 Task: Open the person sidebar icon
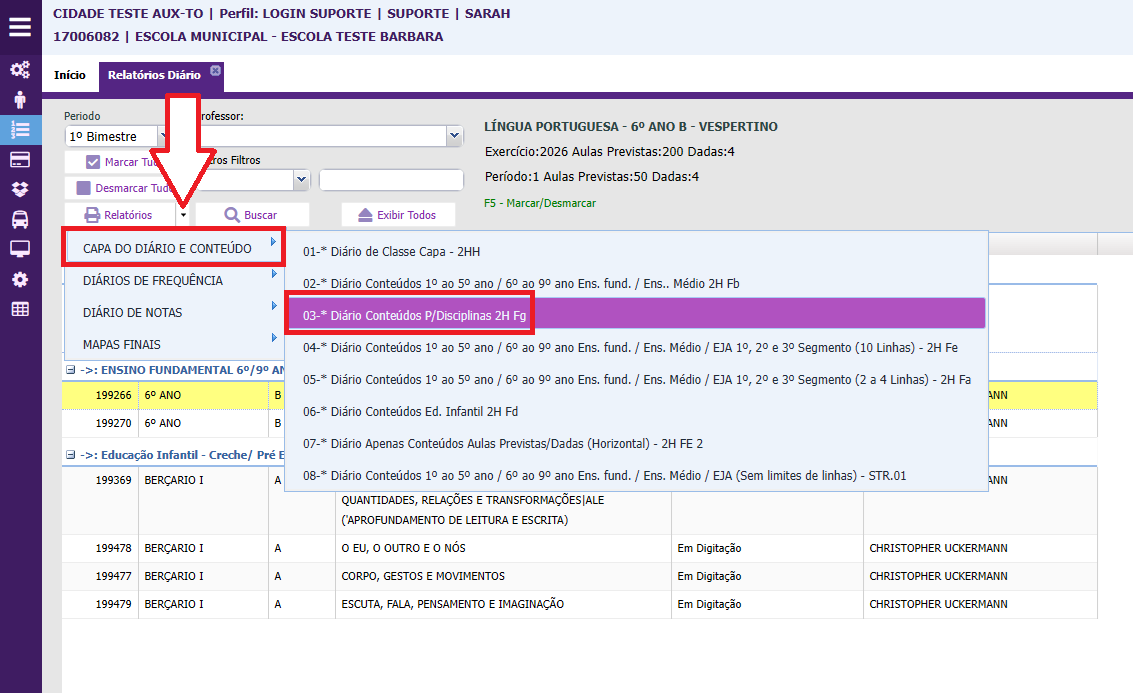click(x=20, y=100)
